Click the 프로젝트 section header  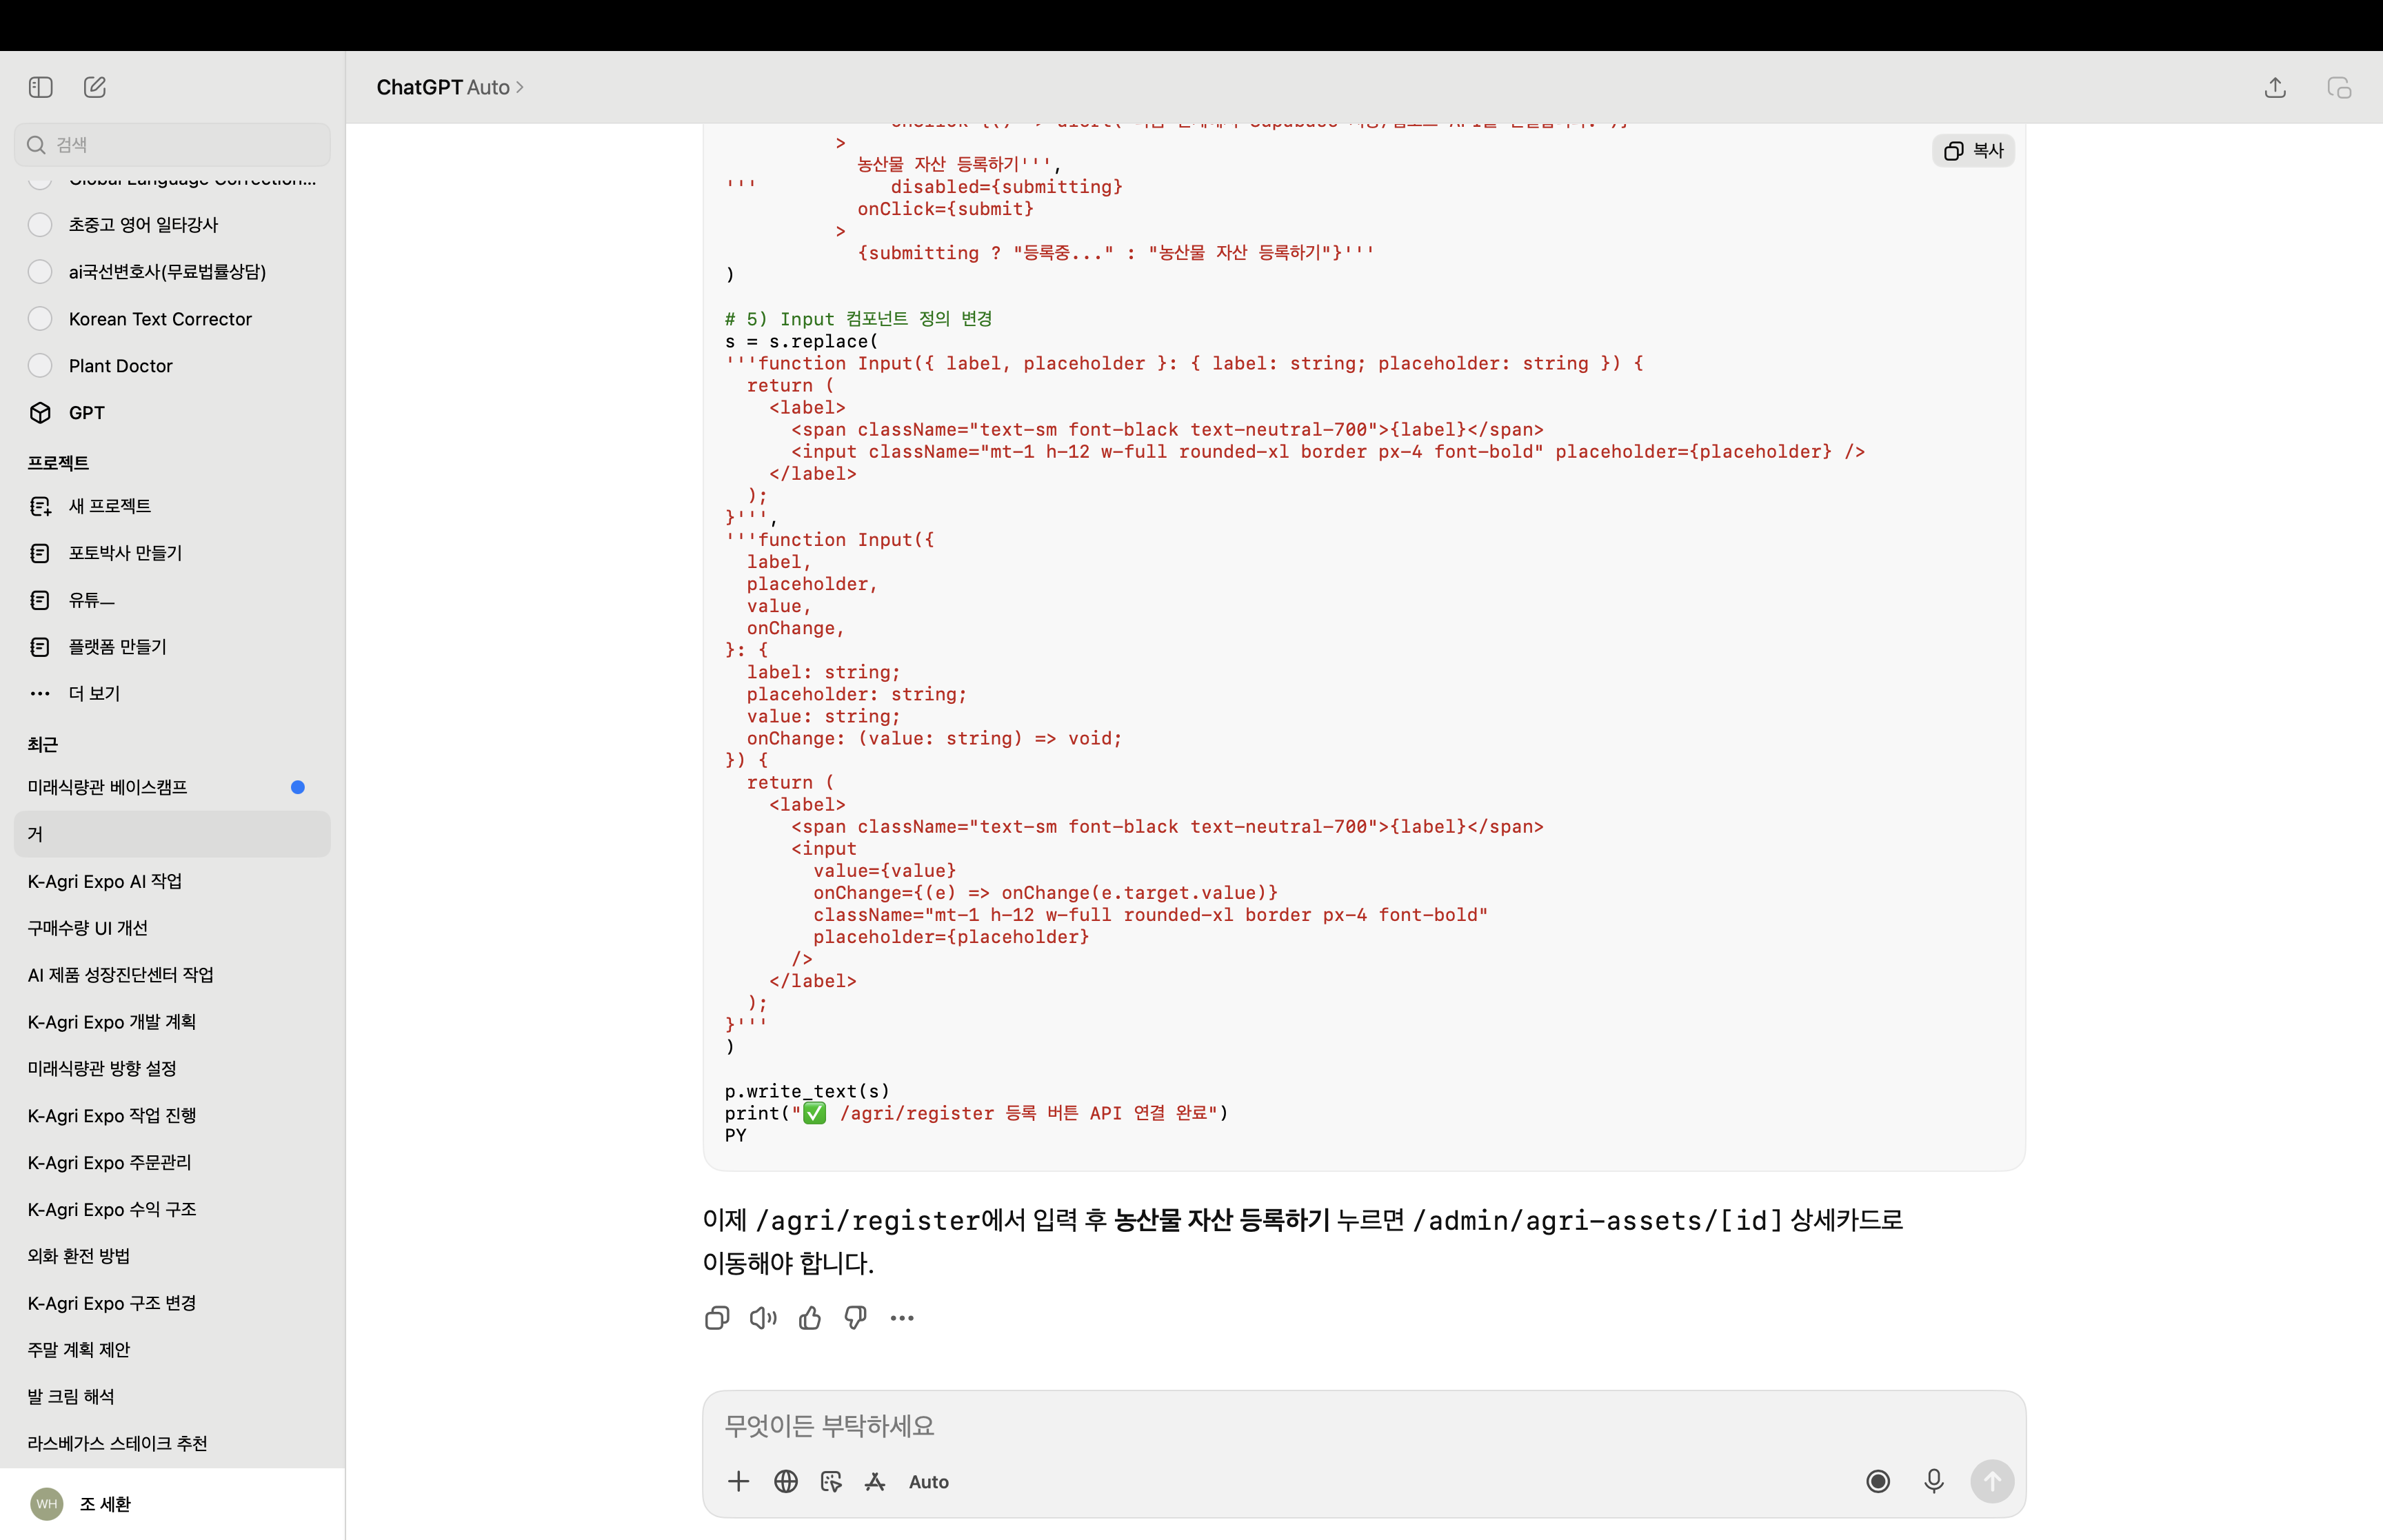tap(58, 463)
